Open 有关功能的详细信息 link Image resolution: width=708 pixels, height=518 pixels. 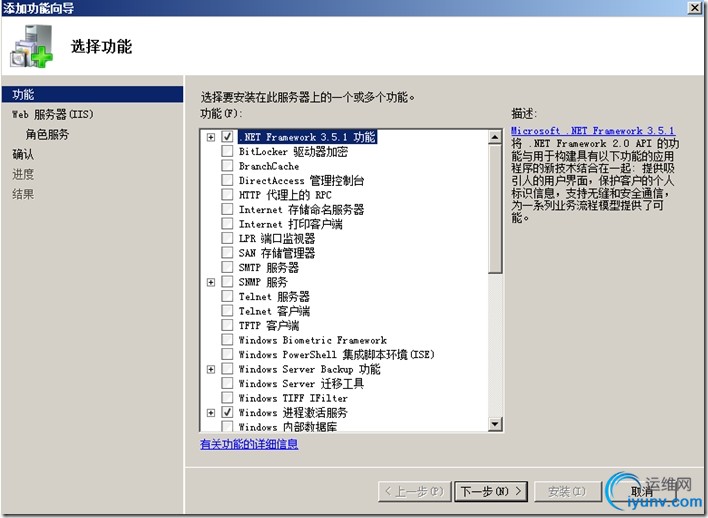coord(249,444)
